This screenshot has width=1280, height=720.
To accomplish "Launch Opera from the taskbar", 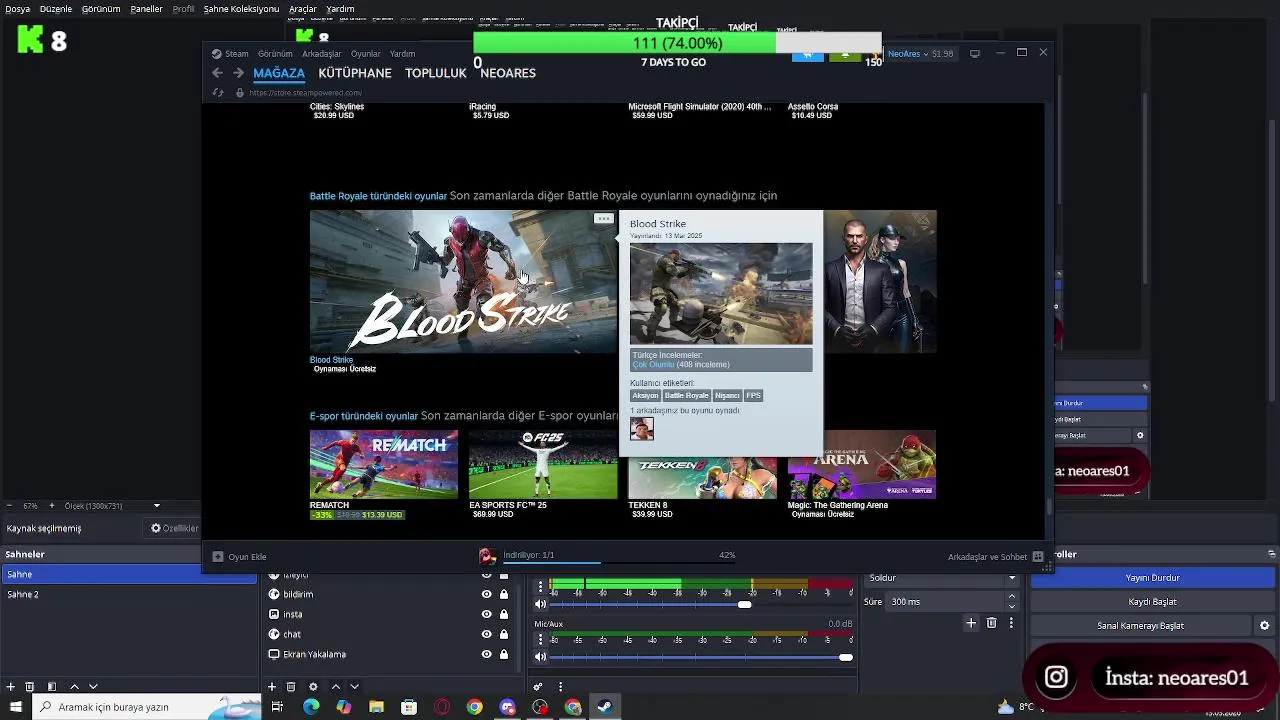I will (442, 707).
